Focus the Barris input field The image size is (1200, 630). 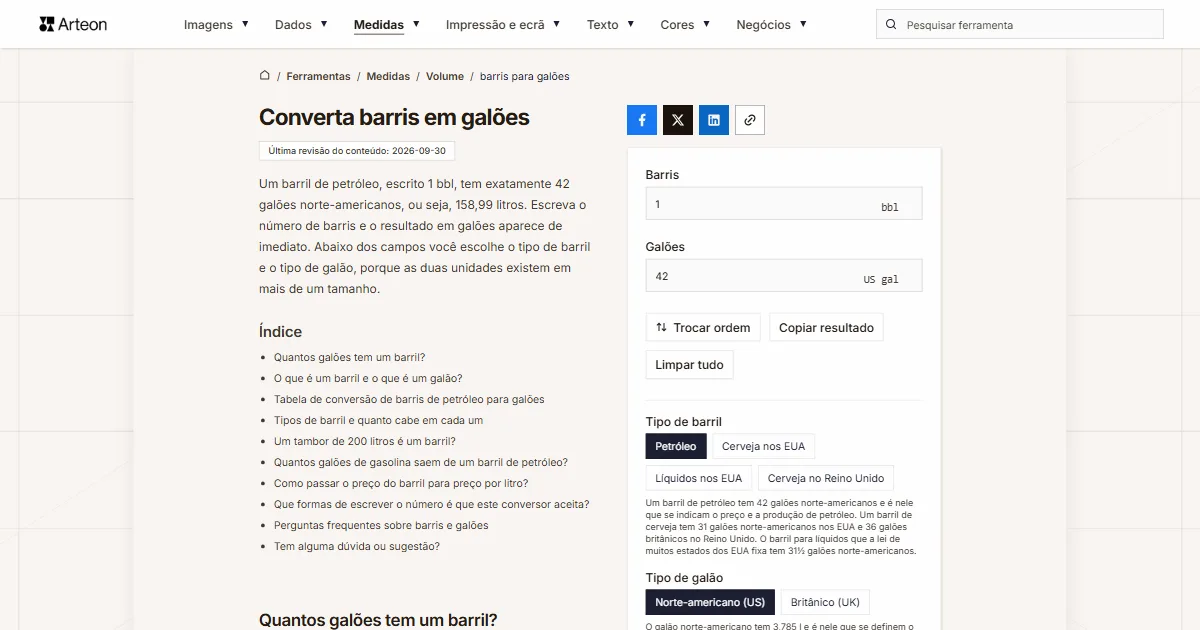pyautogui.click(x=784, y=203)
